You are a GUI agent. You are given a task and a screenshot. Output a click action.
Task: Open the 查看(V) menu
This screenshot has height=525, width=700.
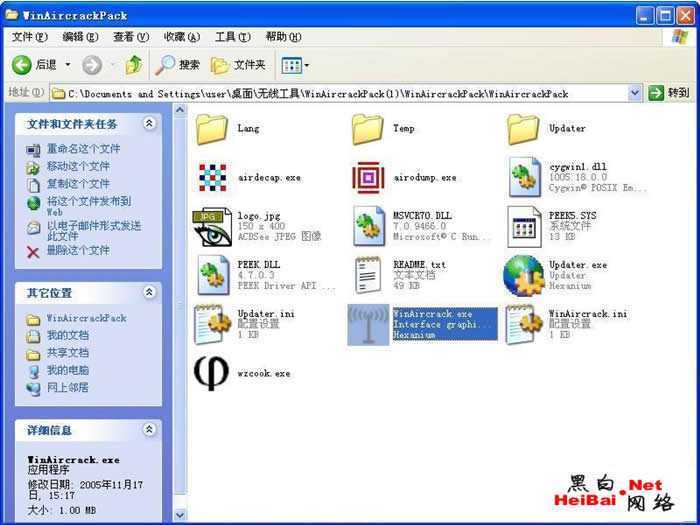(131, 37)
